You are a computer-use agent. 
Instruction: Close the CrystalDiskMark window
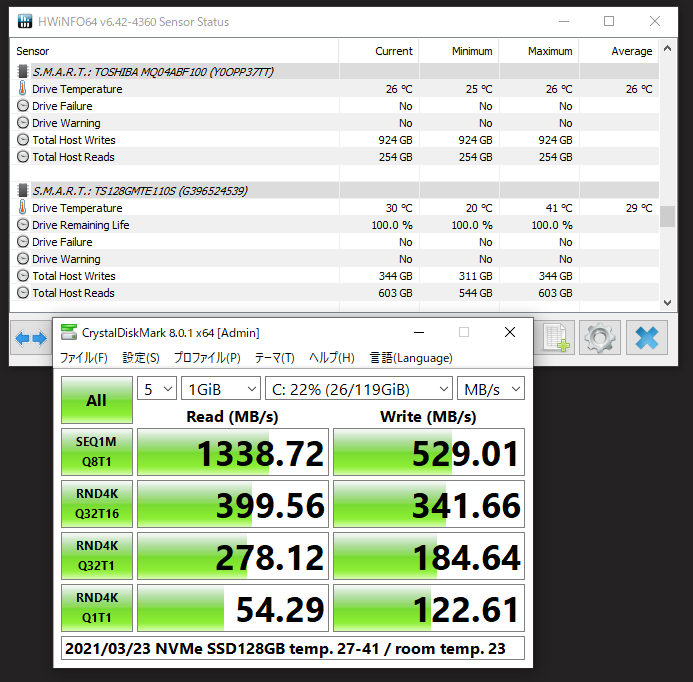510,332
